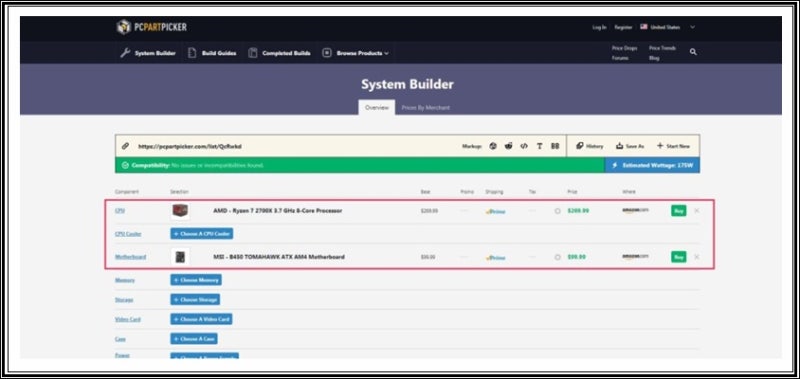Switch to Prices By Merchant tab
Viewport: 800px width, 379px height.
(x=426, y=108)
